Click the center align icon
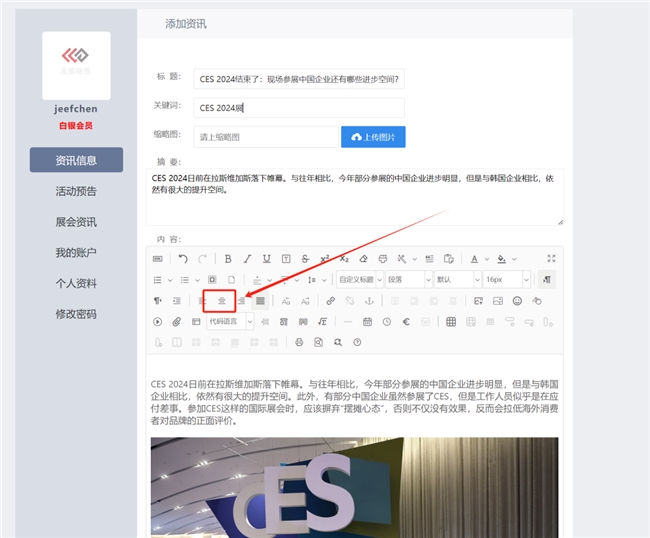 pyautogui.click(x=222, y=300)
